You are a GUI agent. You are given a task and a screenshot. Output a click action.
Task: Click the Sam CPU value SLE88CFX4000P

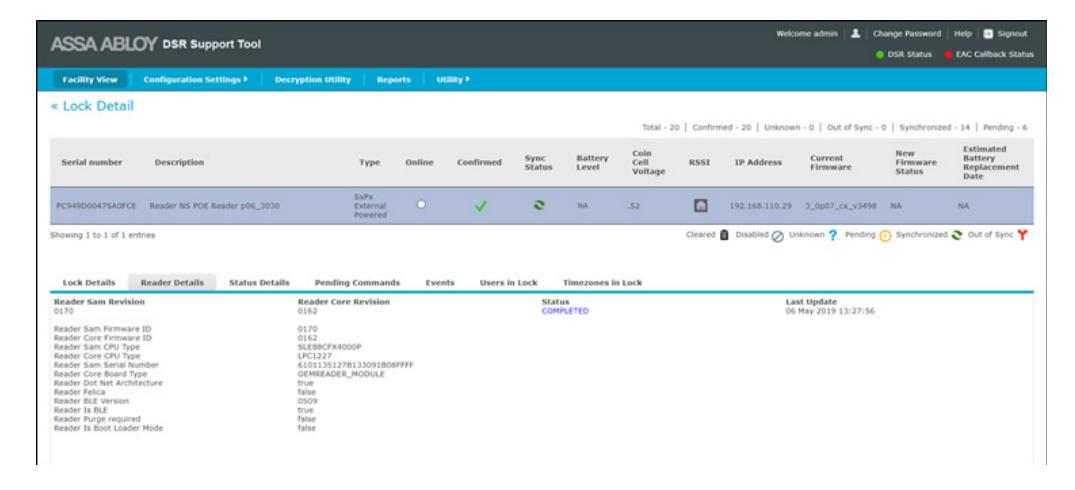330,347
